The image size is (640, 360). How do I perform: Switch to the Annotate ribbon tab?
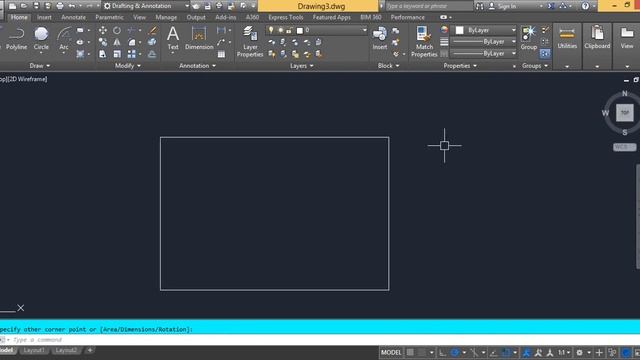(73, 17)
